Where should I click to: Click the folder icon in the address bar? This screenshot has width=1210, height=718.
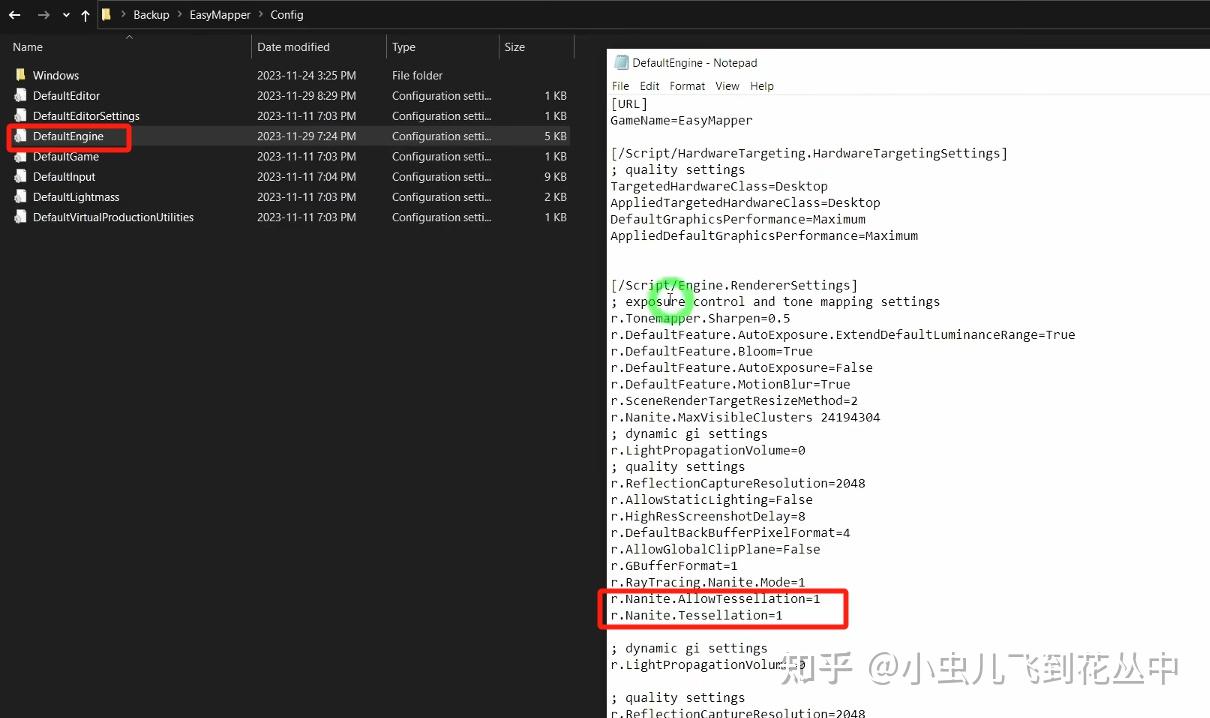[x=107, y=14]
